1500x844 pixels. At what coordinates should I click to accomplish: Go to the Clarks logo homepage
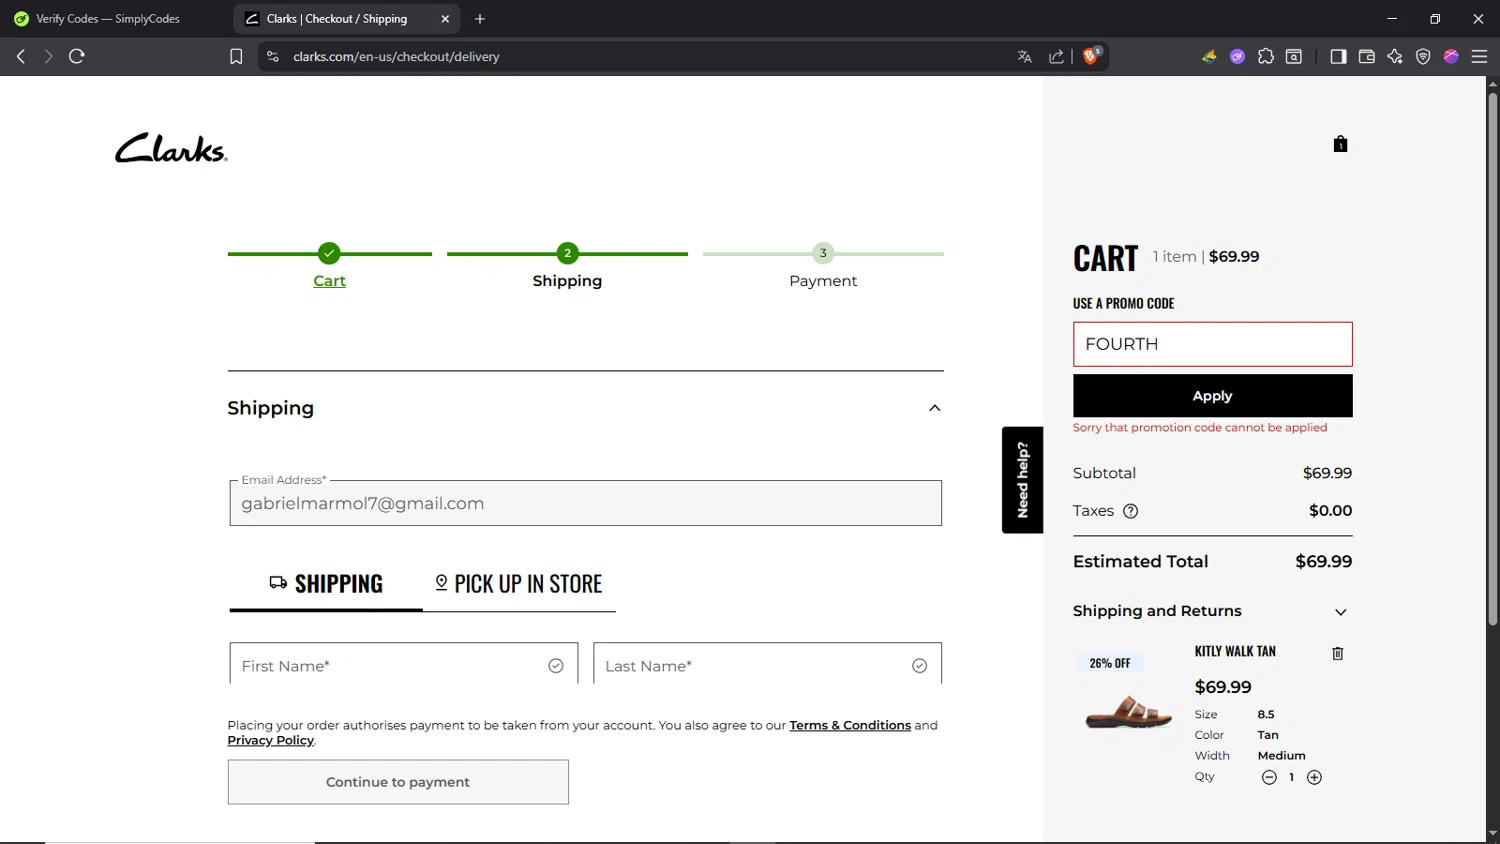click(171, 148)
